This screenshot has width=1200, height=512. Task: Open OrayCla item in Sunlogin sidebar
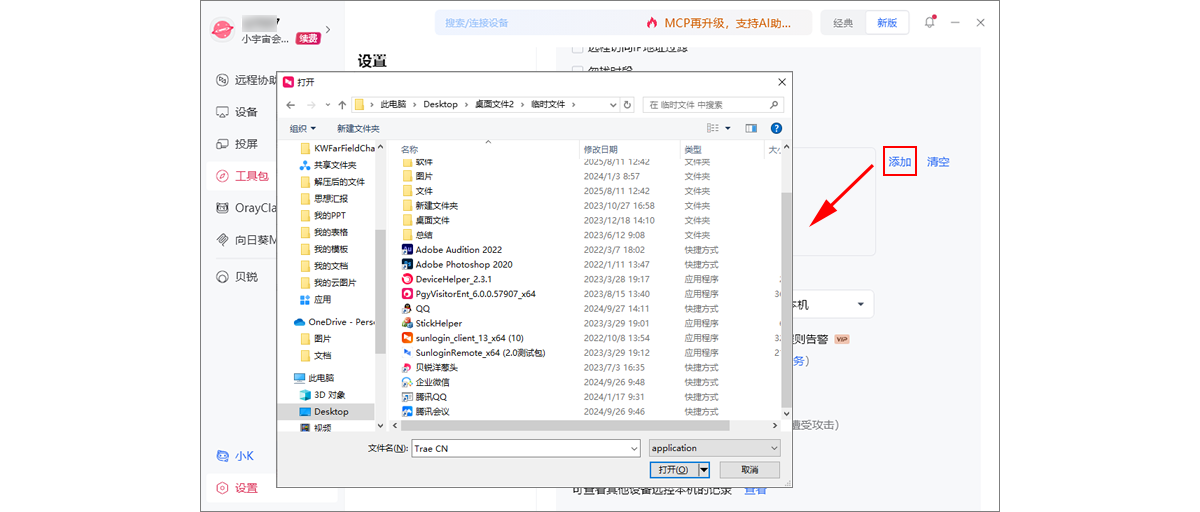[x=245, y=208]
